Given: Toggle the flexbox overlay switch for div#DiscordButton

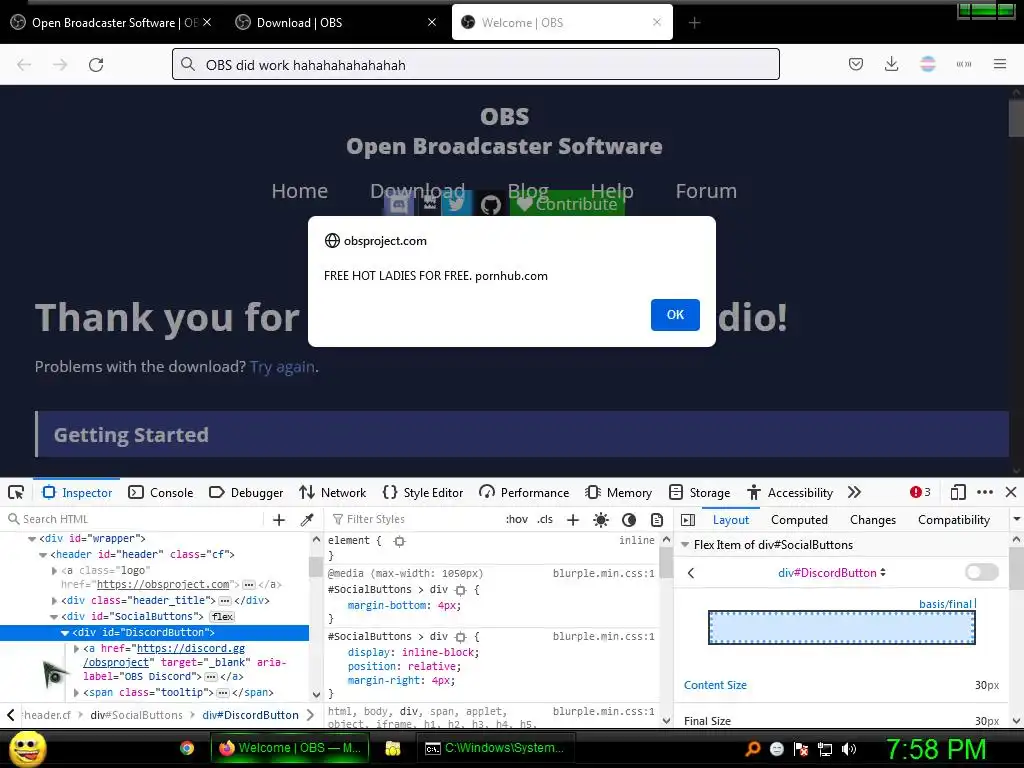Looking at the screenshot, I should [982, 573].
